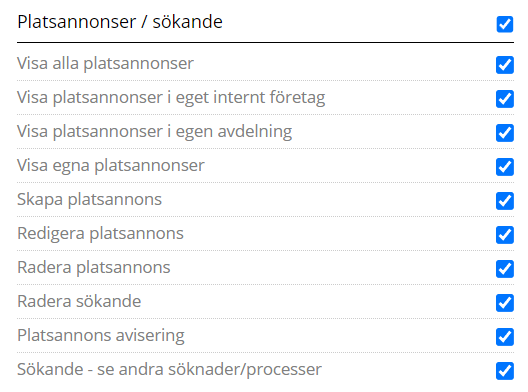
Task: Uncheck the Redigera platsannons checkbox
Action: tap(505, 235)
